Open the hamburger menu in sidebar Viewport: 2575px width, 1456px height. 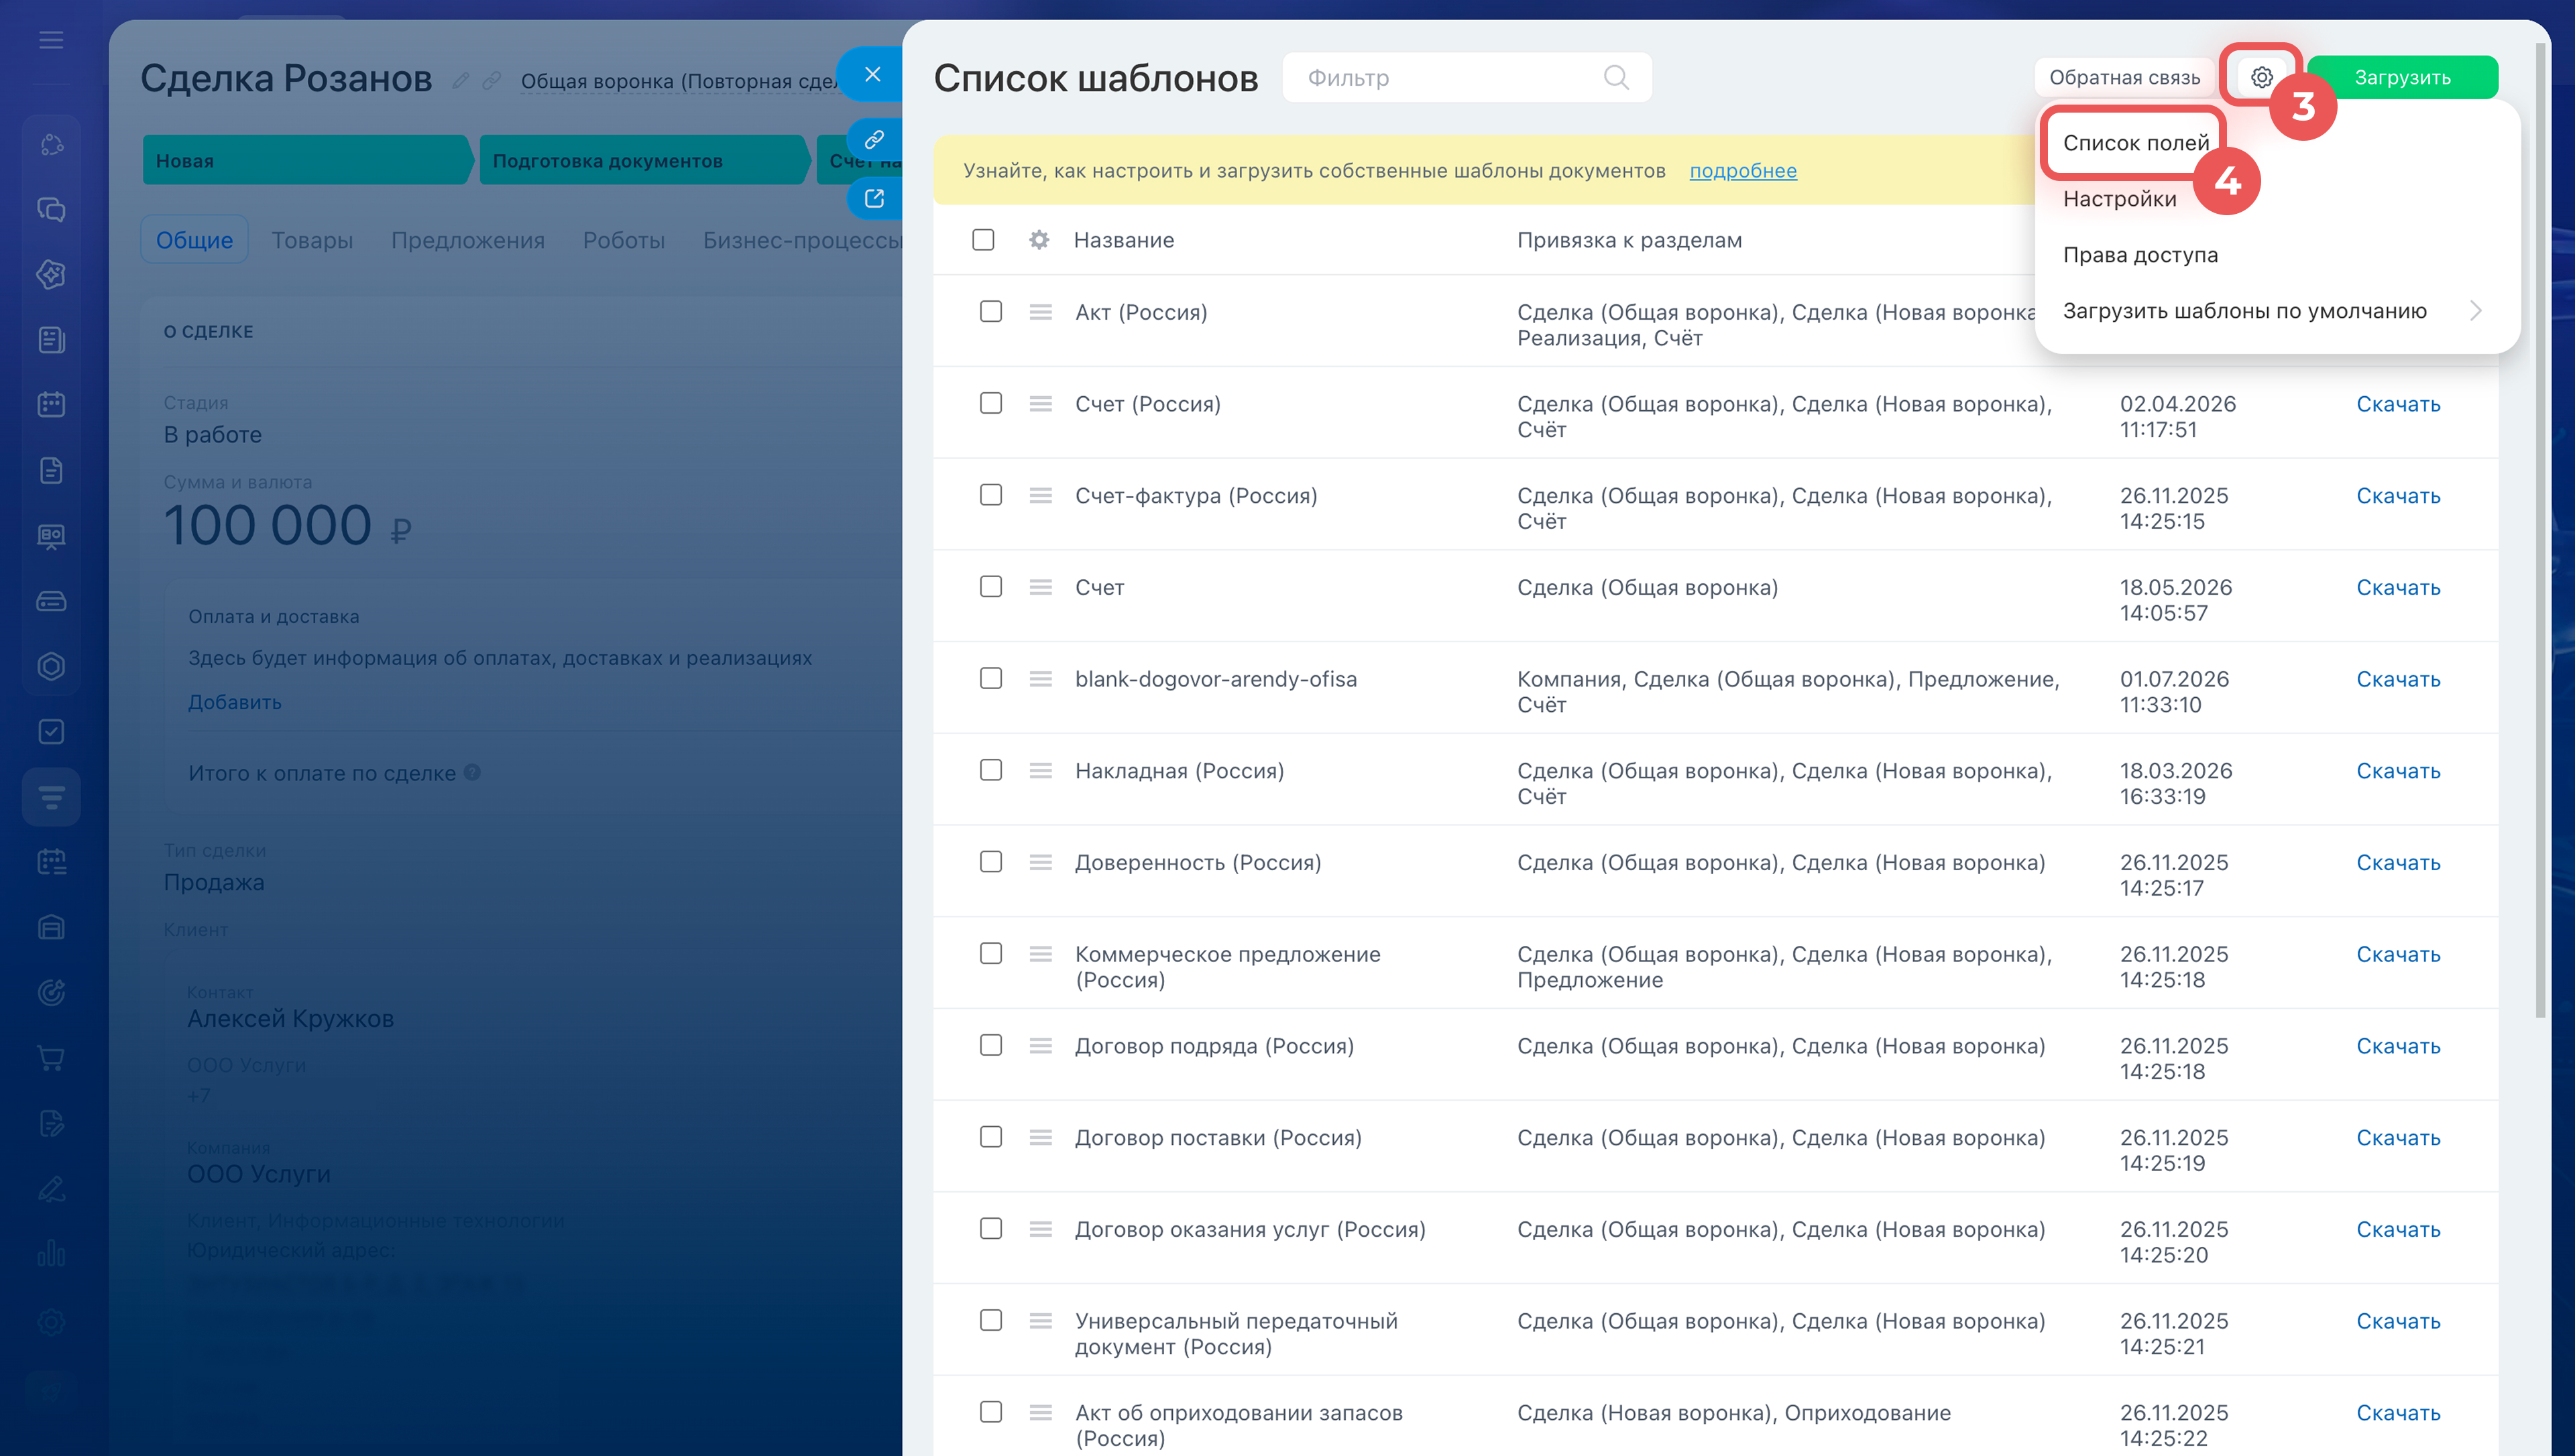pyautogui.click(x=51, y=40)
